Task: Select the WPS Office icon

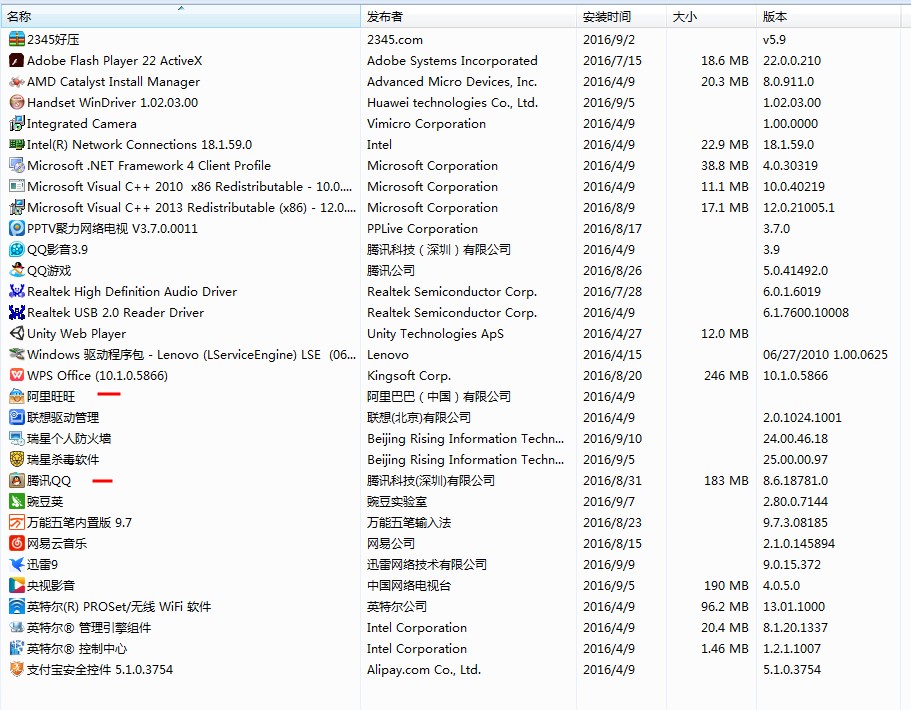Action: [17, 375]
